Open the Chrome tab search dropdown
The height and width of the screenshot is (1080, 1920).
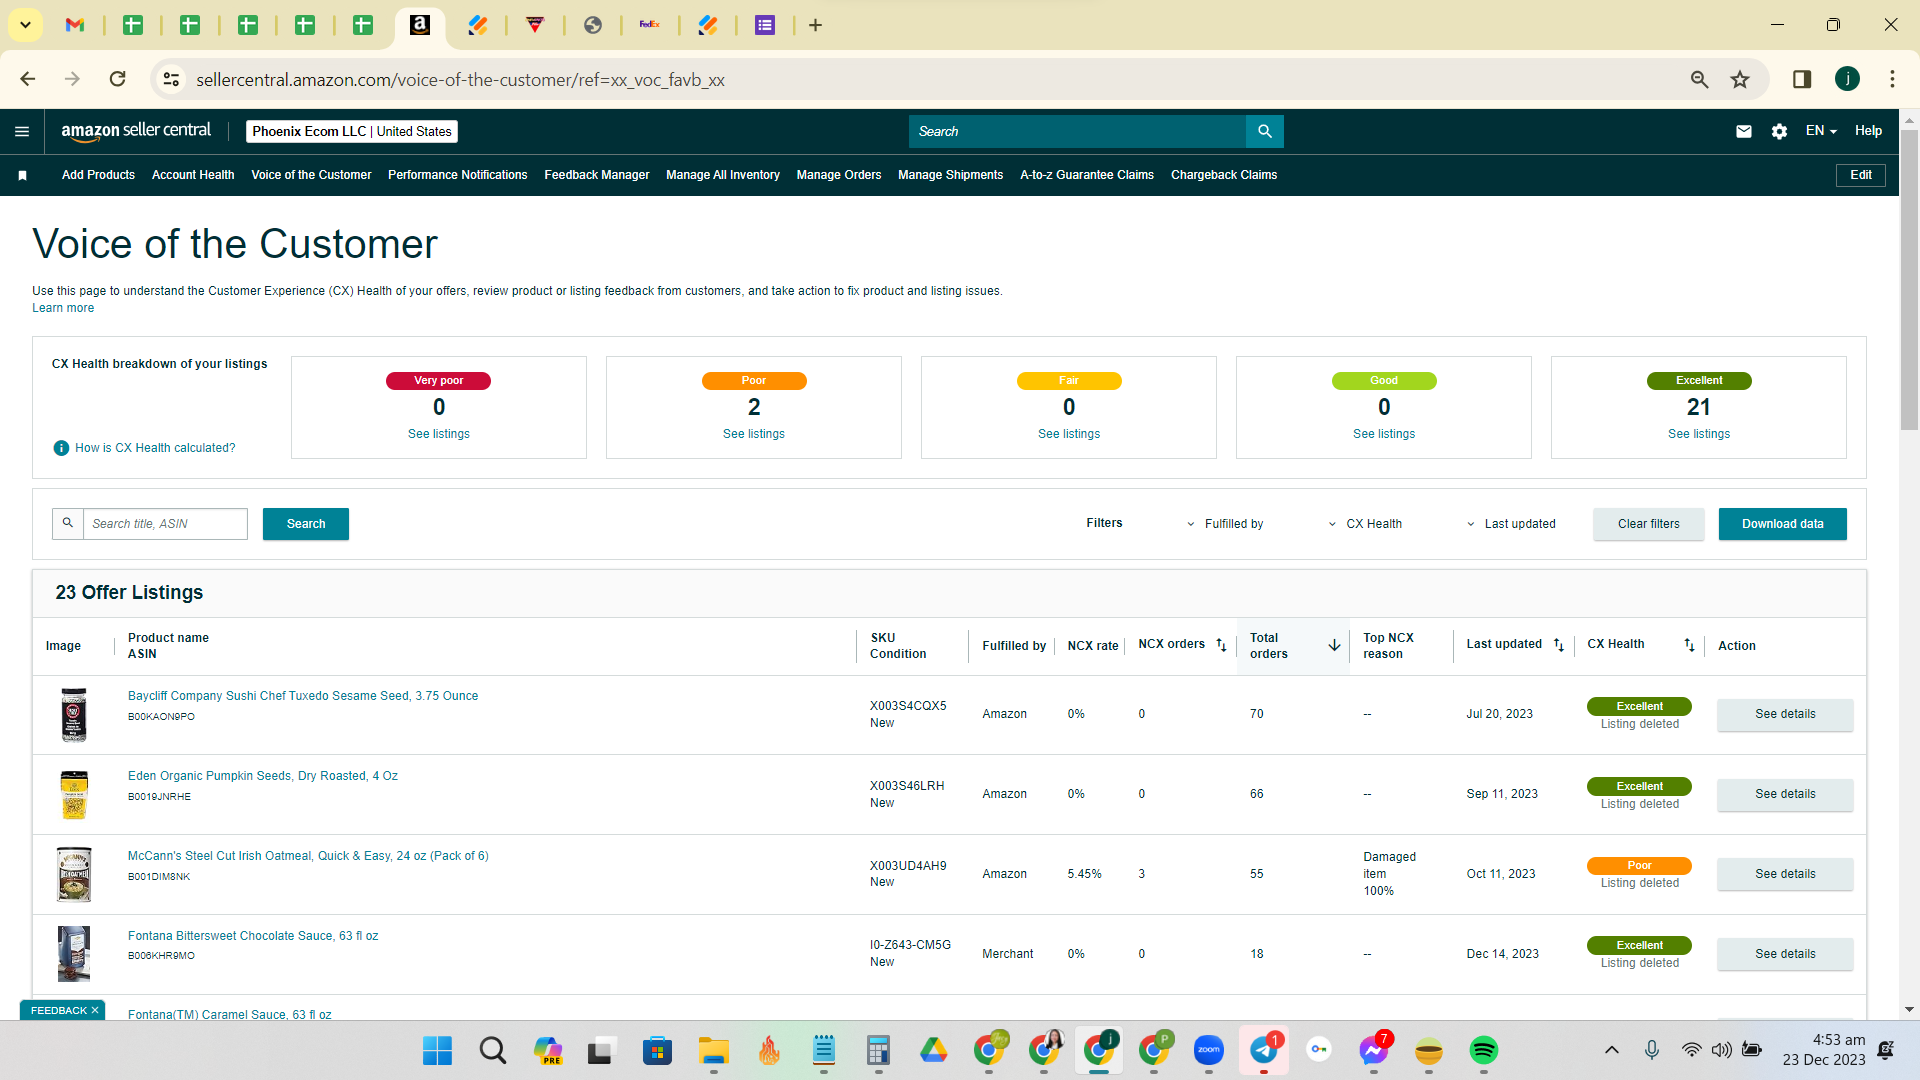point(25,25)
